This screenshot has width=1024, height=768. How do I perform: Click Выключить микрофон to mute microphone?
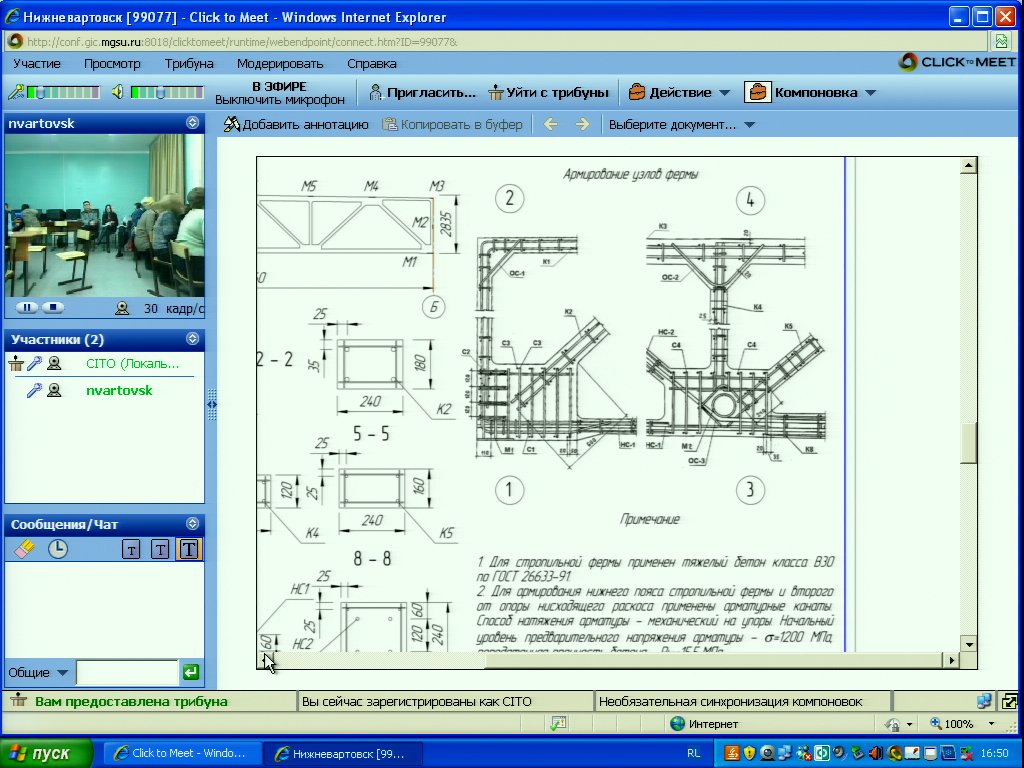pos(280,100)
